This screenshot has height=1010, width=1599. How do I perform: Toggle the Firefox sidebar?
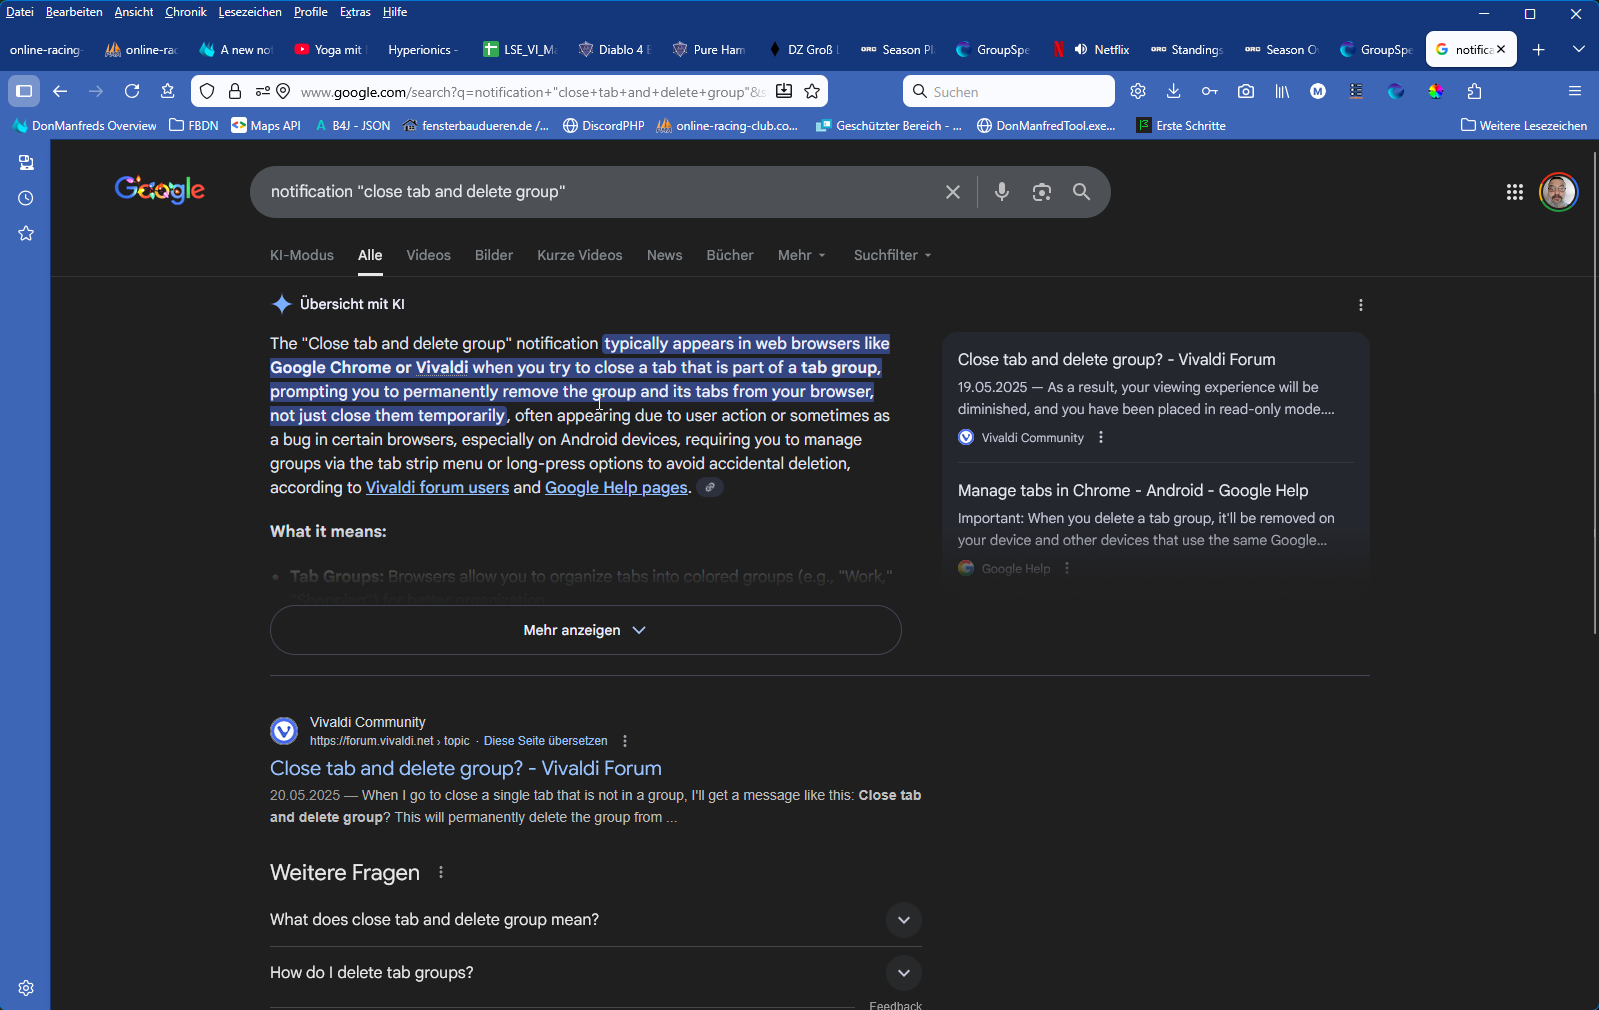click(x=24, y=92)
